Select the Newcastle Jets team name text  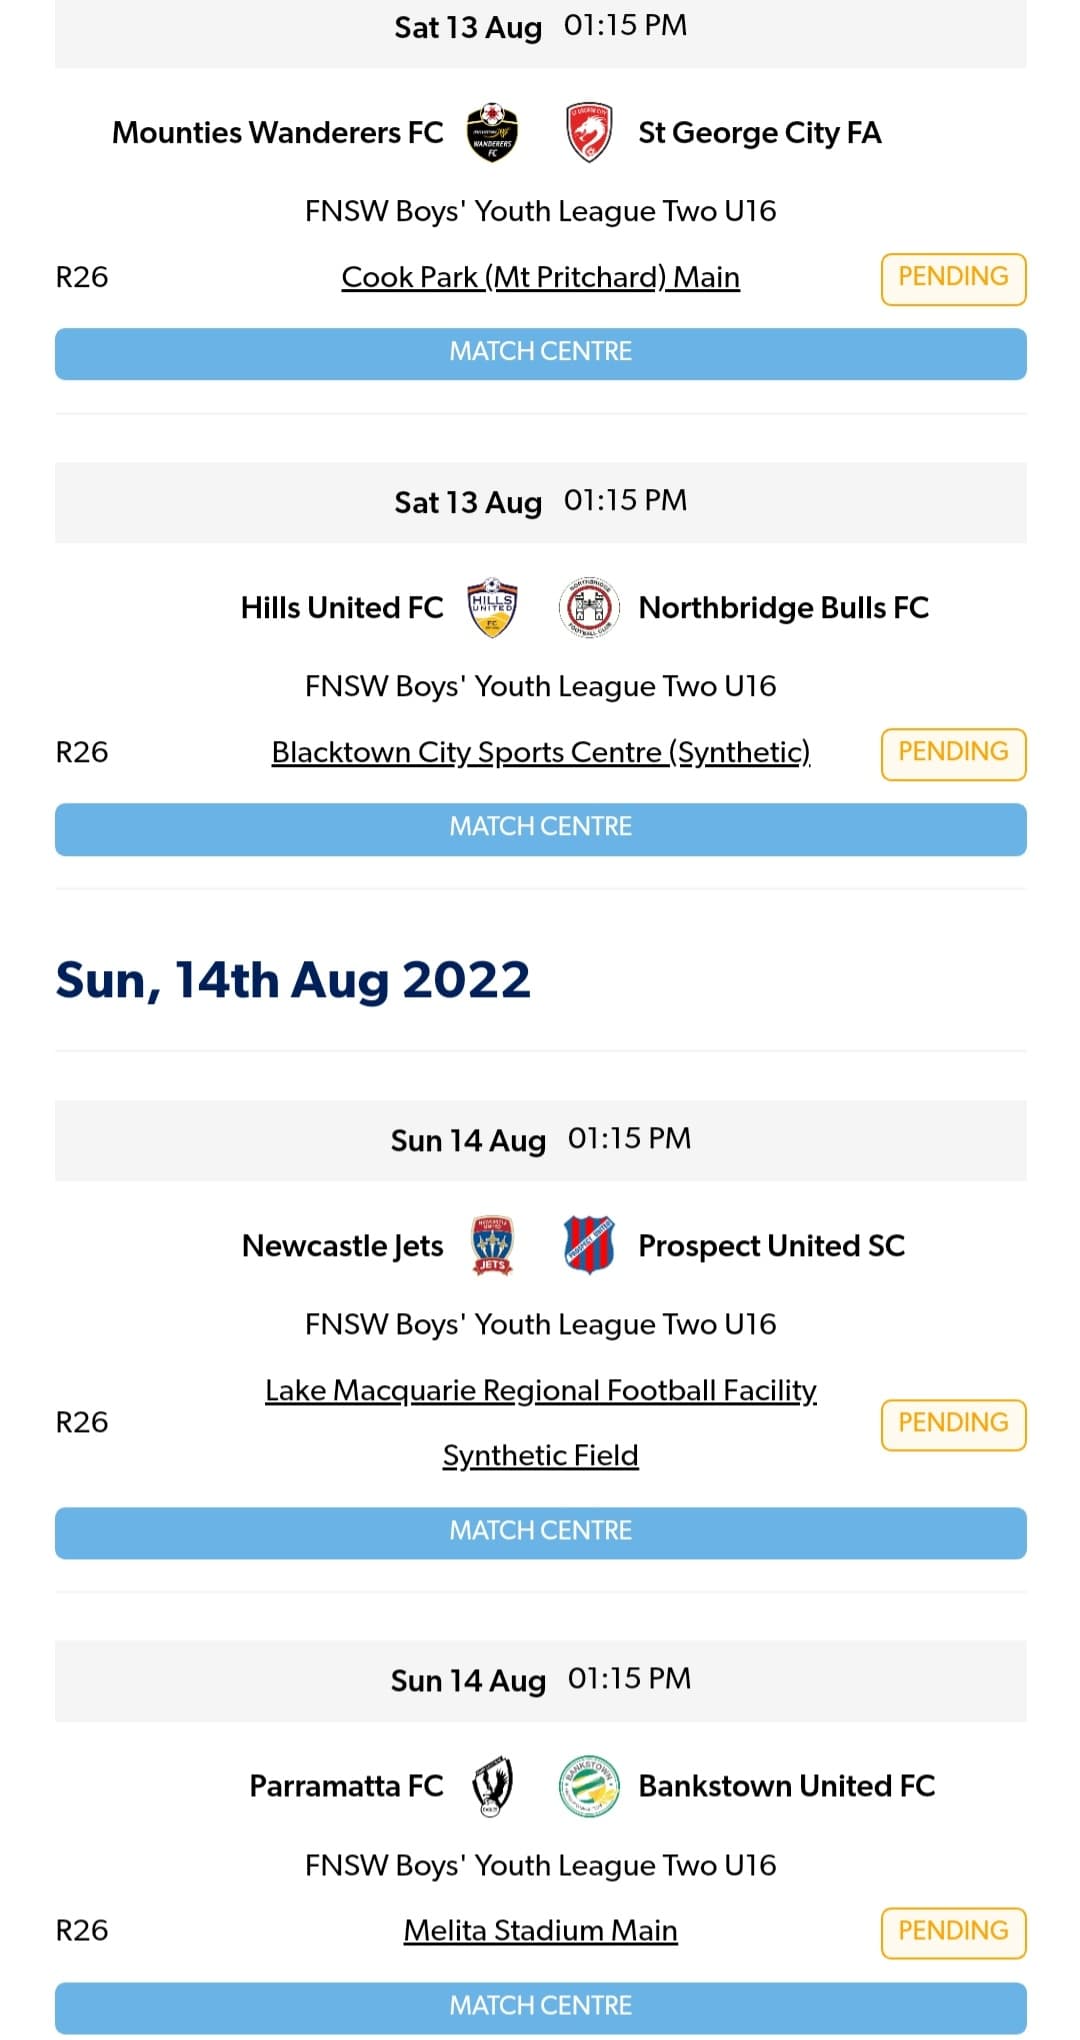pos(341,1246)
